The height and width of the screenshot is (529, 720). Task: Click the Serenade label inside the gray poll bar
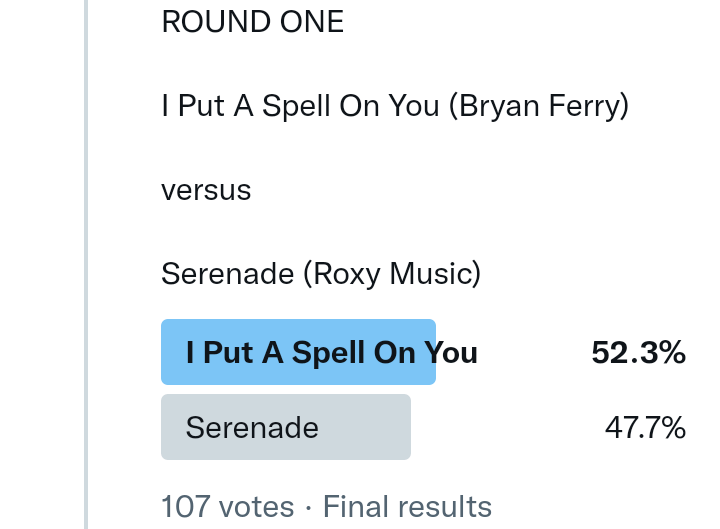252,428
